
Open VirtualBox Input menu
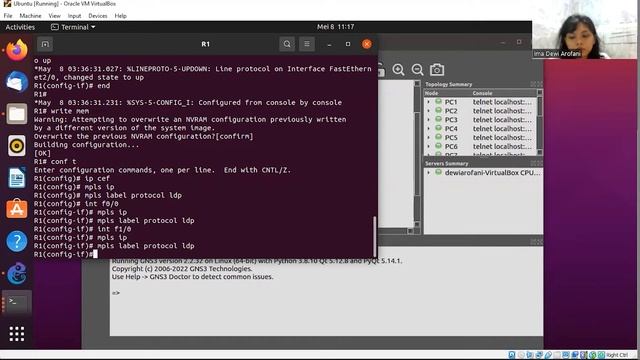pyautogui.click(x=74, y=16)
